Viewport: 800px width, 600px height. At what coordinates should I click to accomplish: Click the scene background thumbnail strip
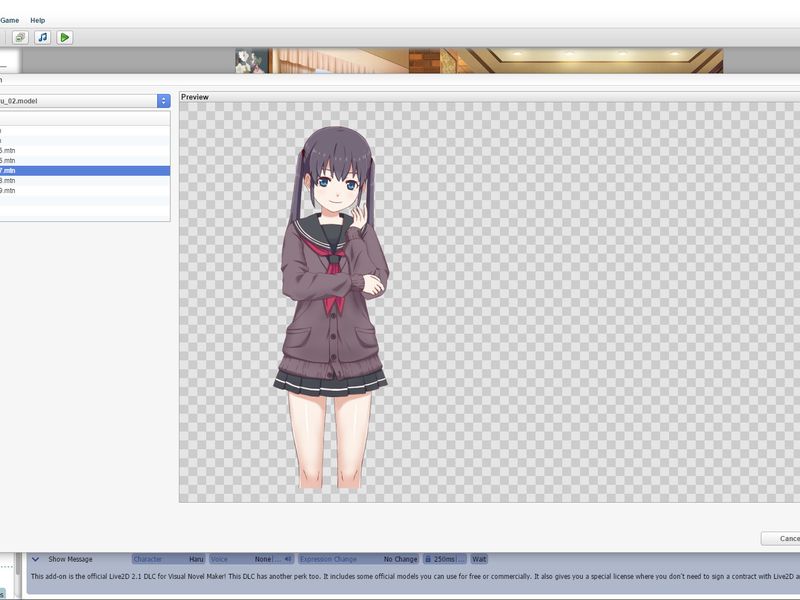[x=479, y=61]
